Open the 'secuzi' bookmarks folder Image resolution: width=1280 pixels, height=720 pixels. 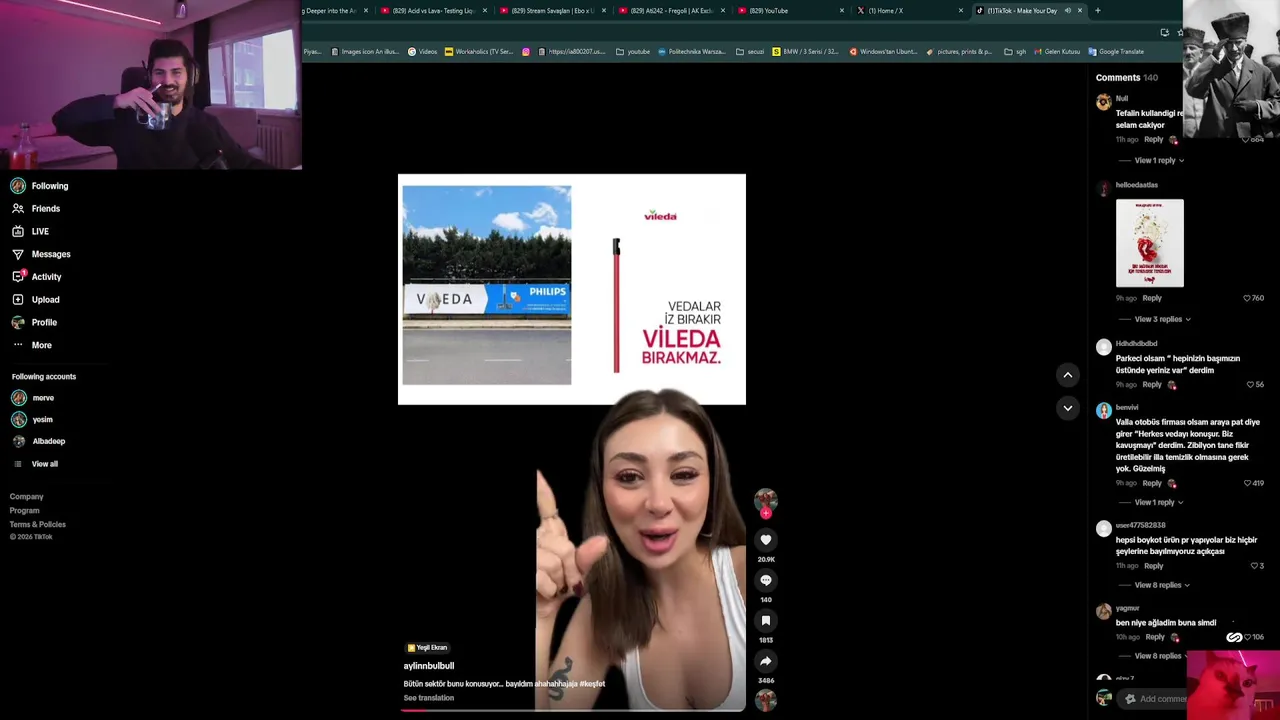pos(750,52)
